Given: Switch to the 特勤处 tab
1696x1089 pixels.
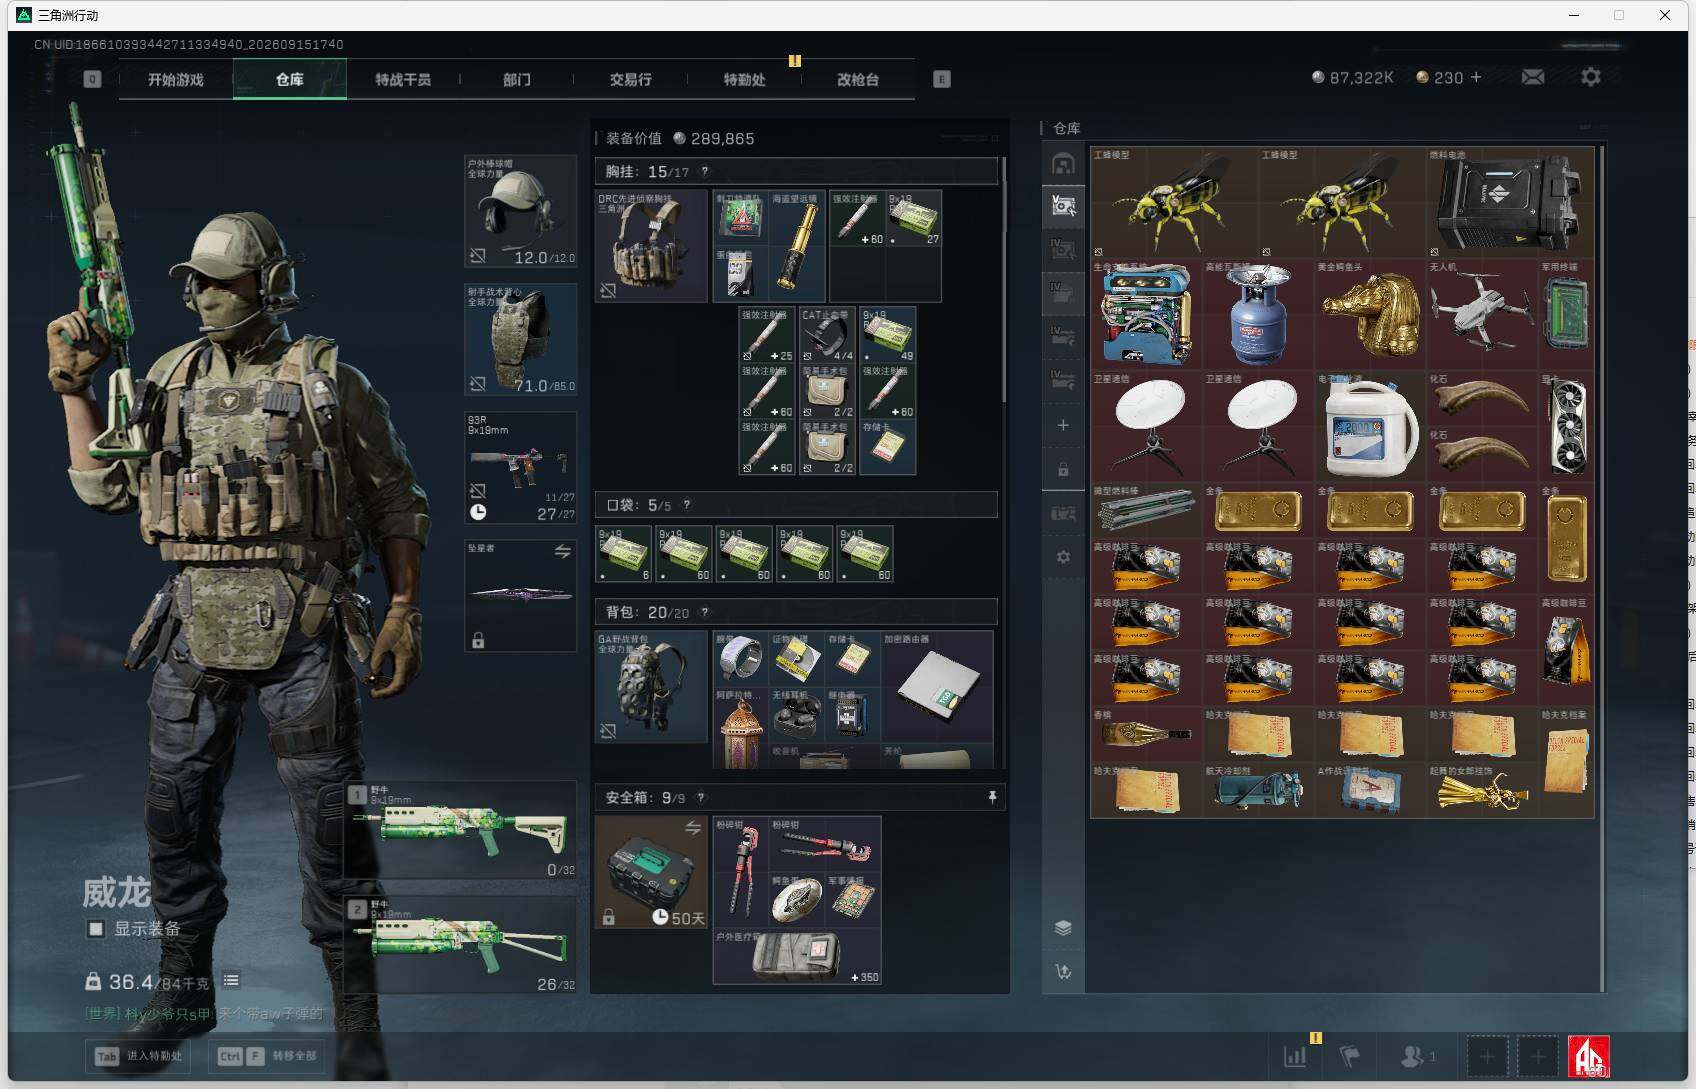Looking at the screenshot, I should [x=744, y=80].
